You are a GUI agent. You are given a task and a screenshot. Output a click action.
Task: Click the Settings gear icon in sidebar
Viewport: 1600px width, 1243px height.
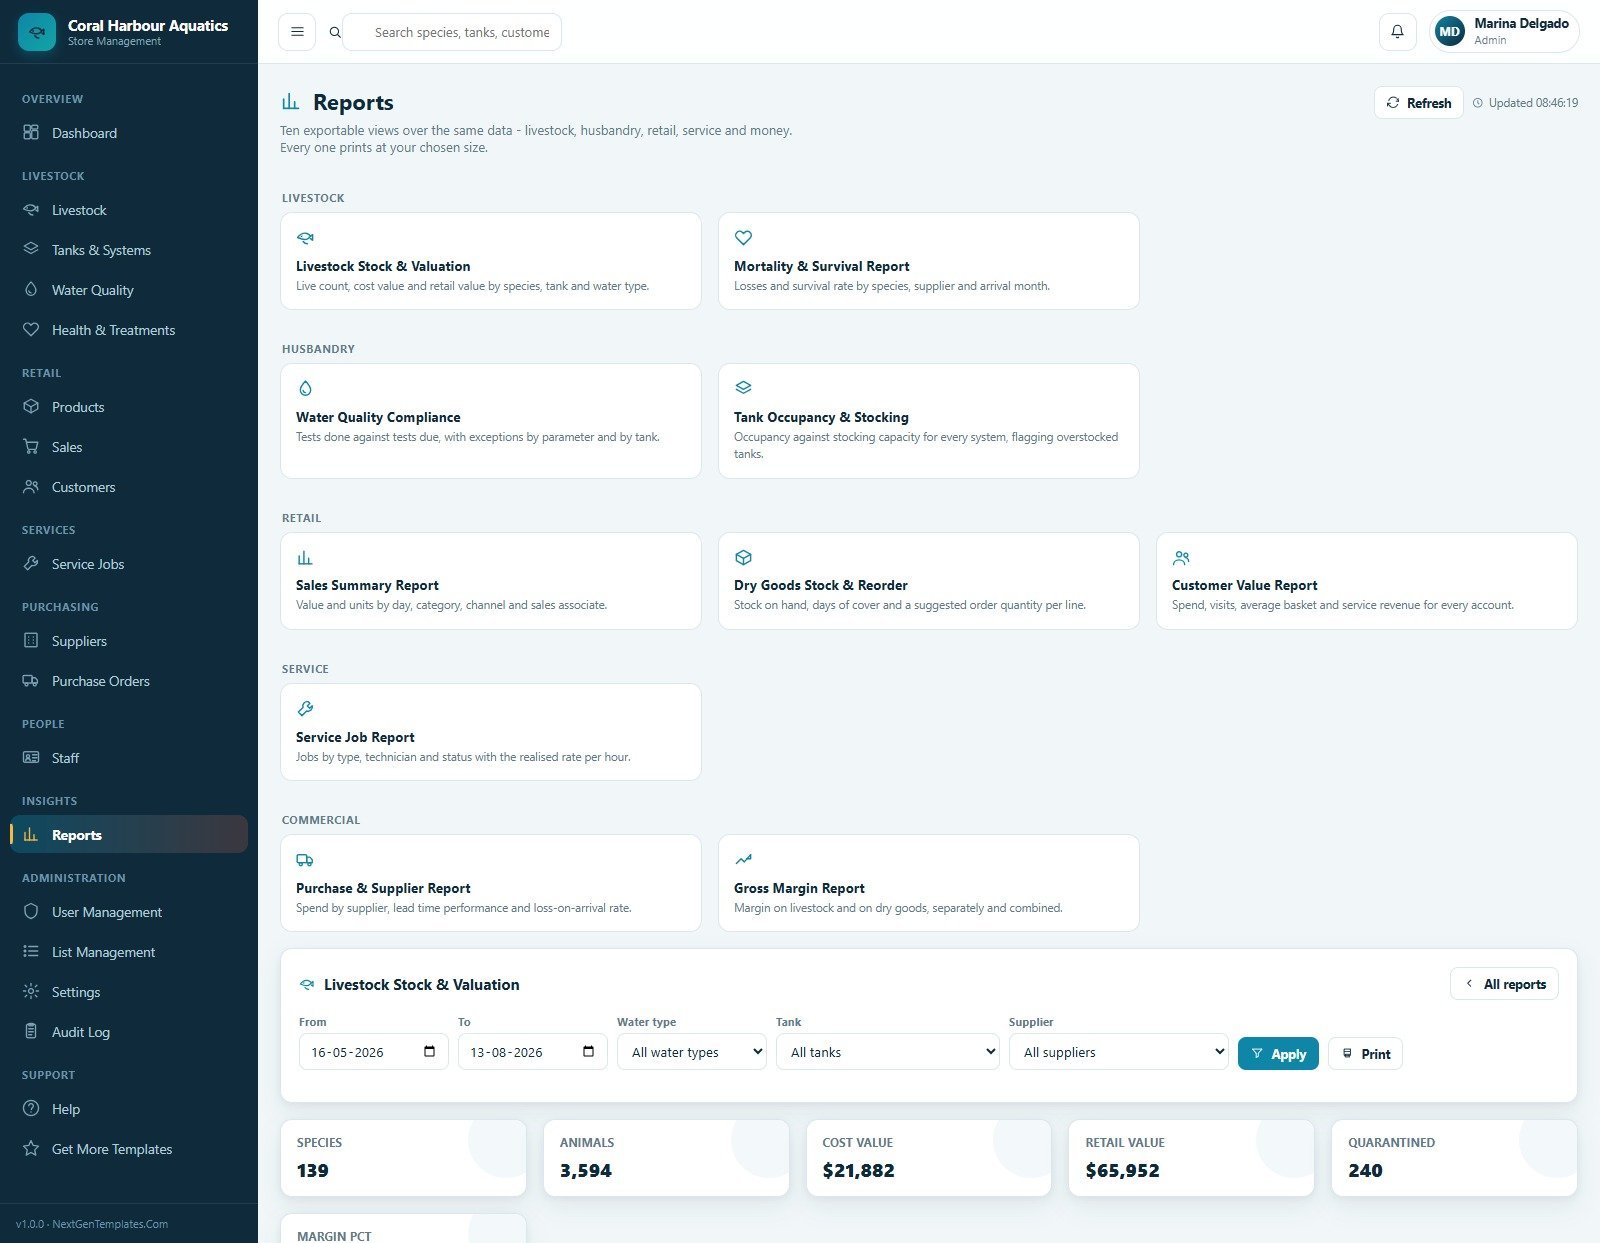coord(31,991)
